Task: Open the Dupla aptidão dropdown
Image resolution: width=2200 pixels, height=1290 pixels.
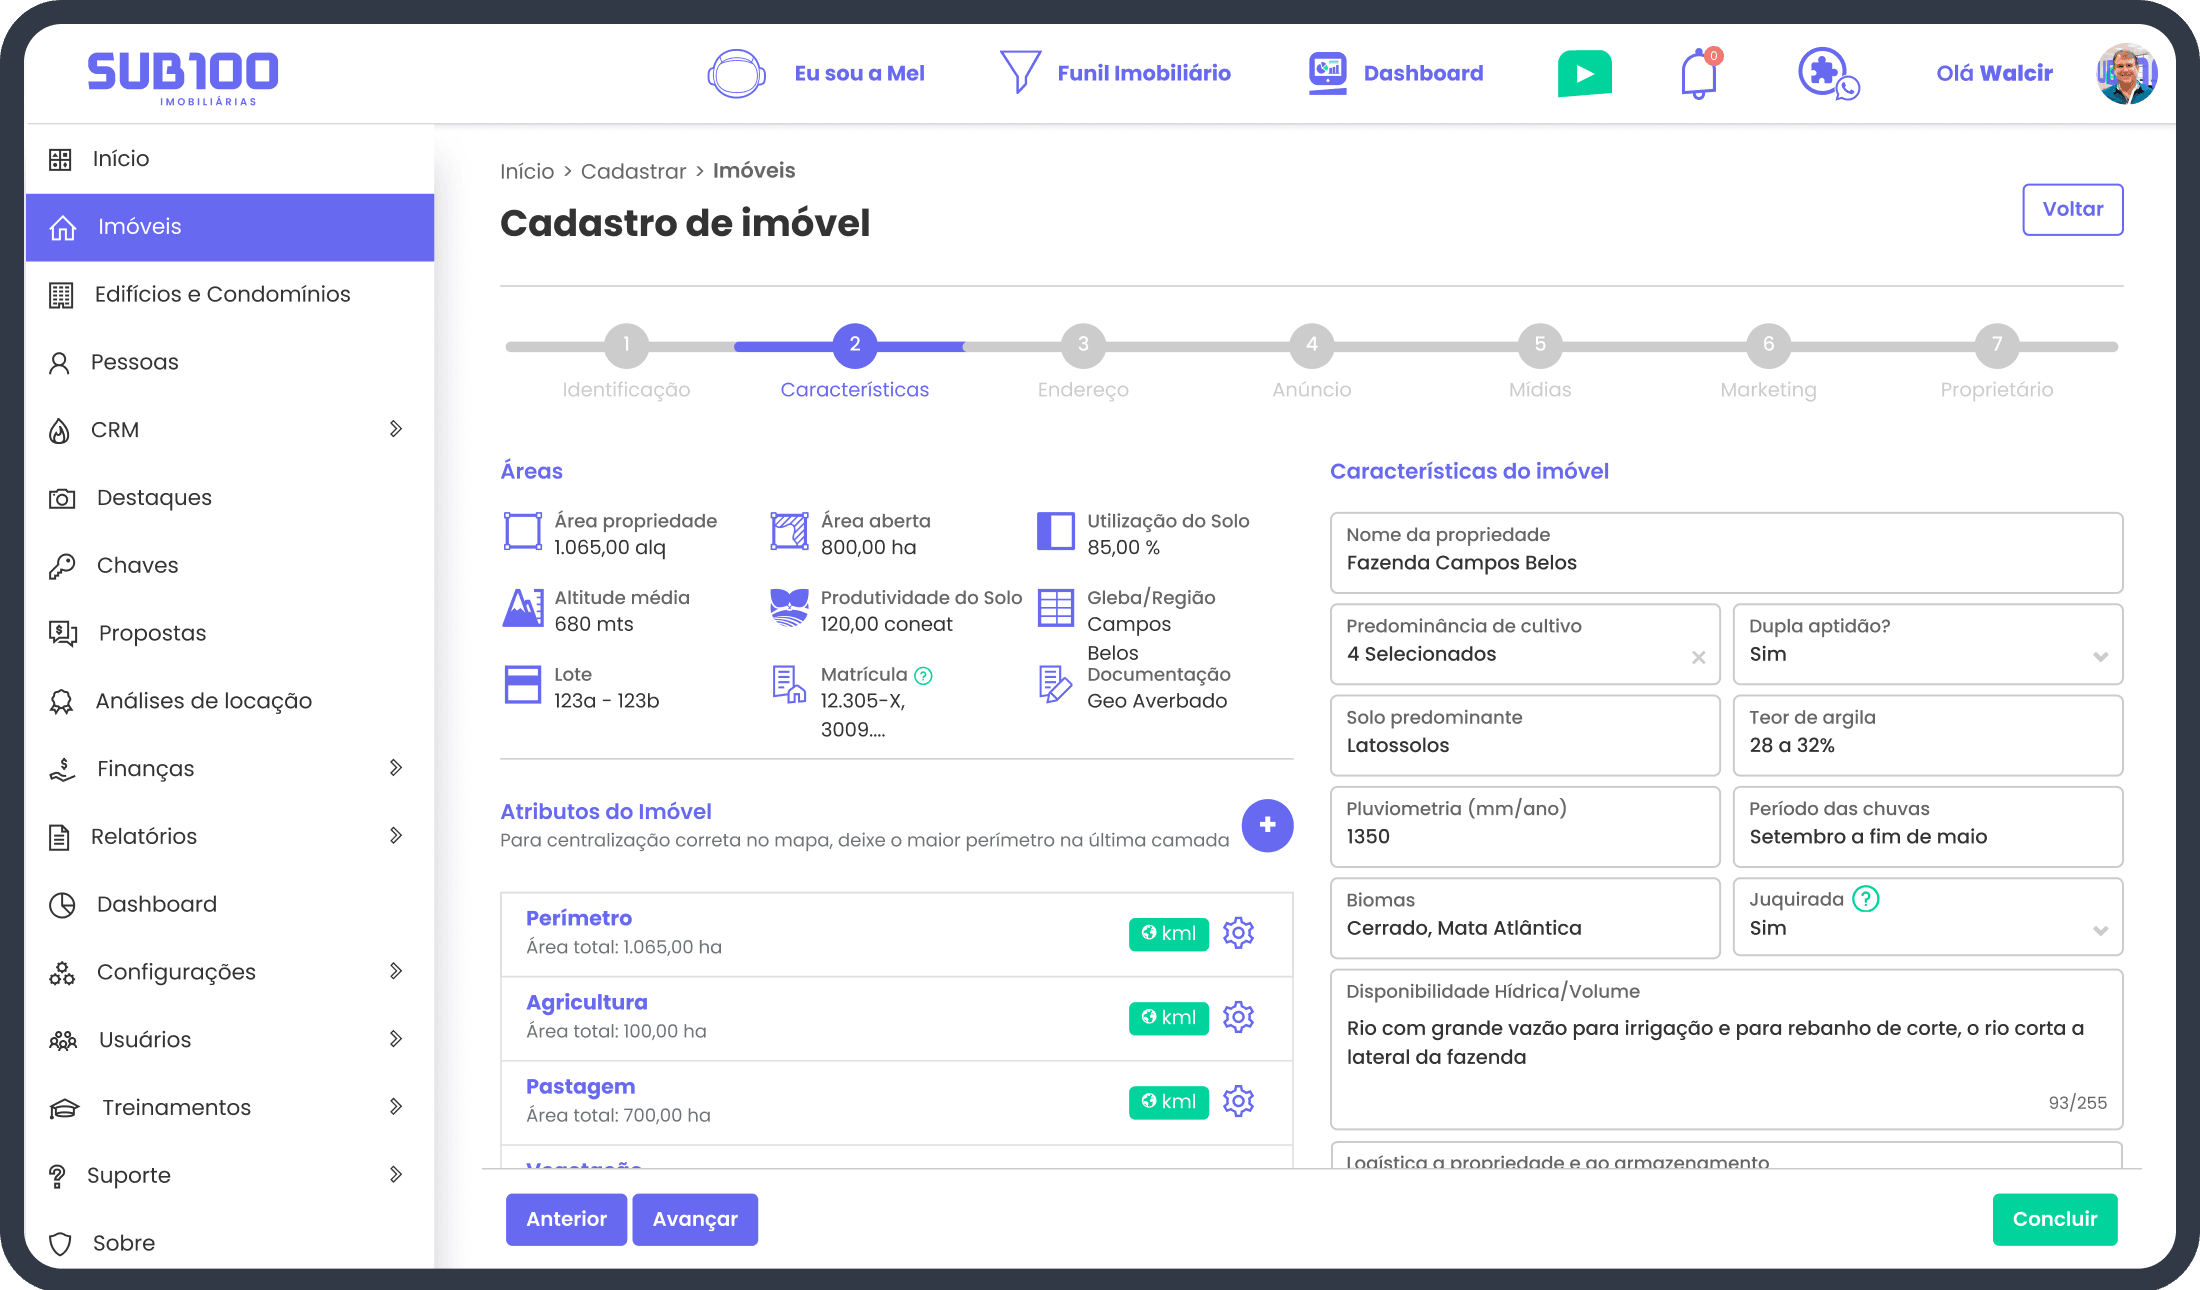Action: (x=1927, y=644)
